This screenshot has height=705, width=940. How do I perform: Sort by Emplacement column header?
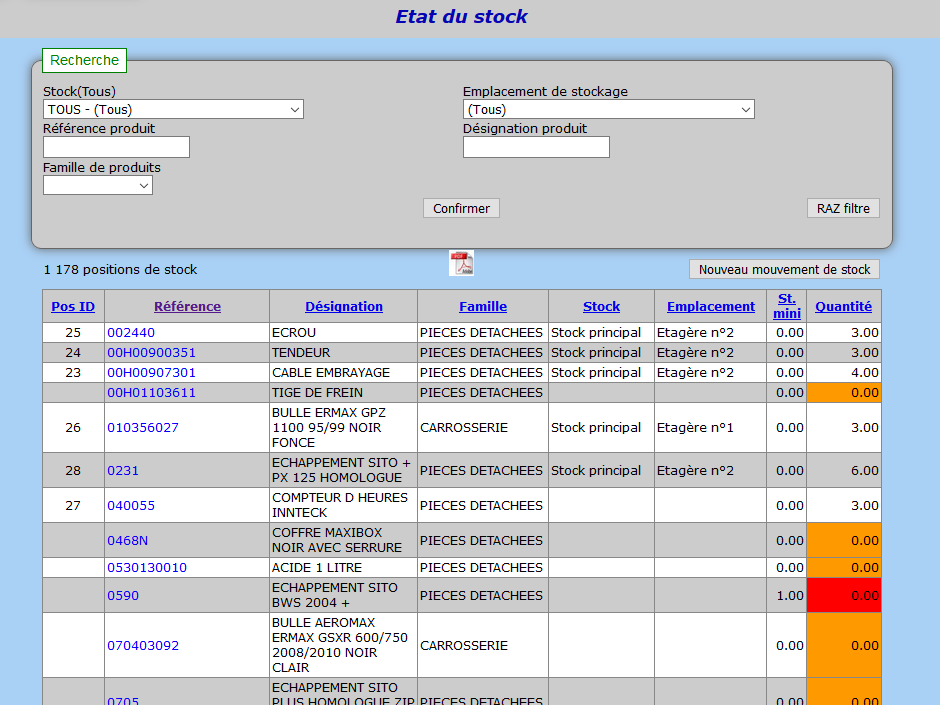coord(711,307)
